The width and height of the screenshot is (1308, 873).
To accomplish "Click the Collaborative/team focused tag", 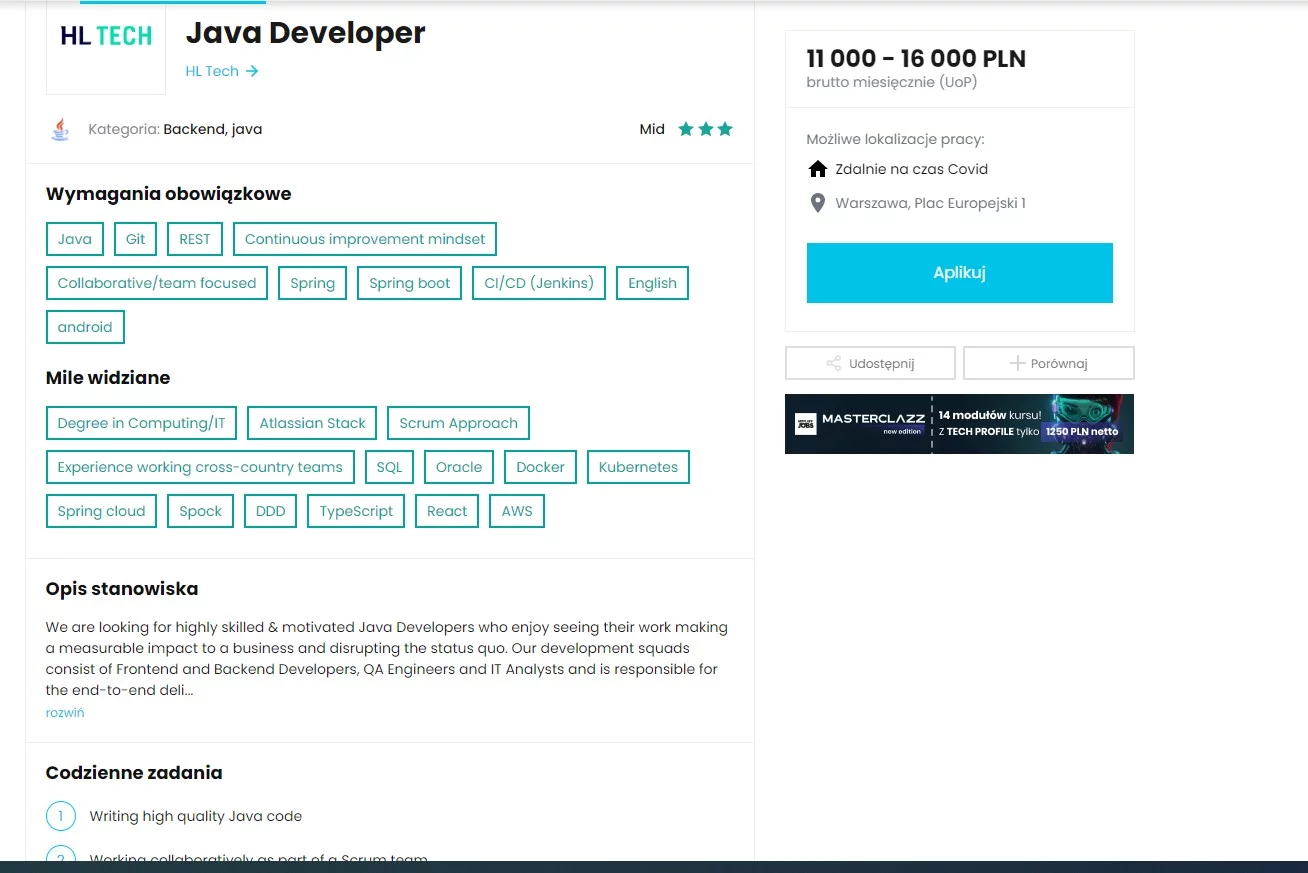I will [x=157, y=283].
